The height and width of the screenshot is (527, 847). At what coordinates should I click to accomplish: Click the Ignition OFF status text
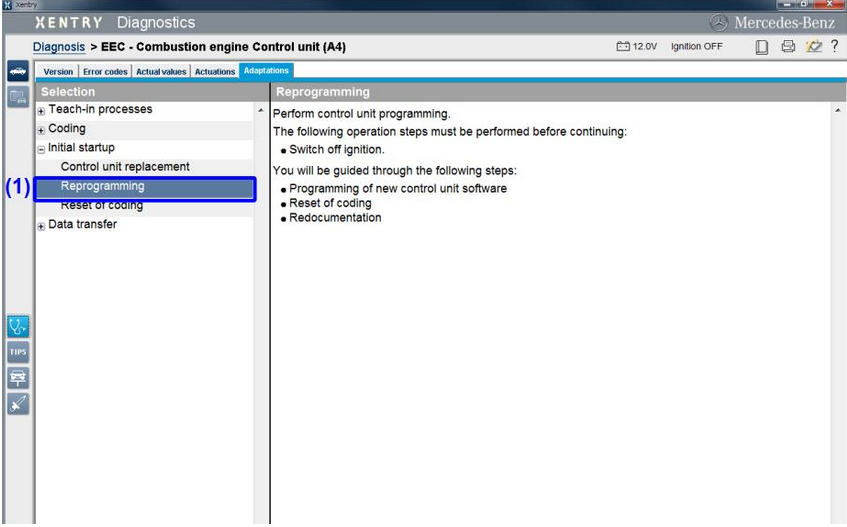click(x=696, y=46)
